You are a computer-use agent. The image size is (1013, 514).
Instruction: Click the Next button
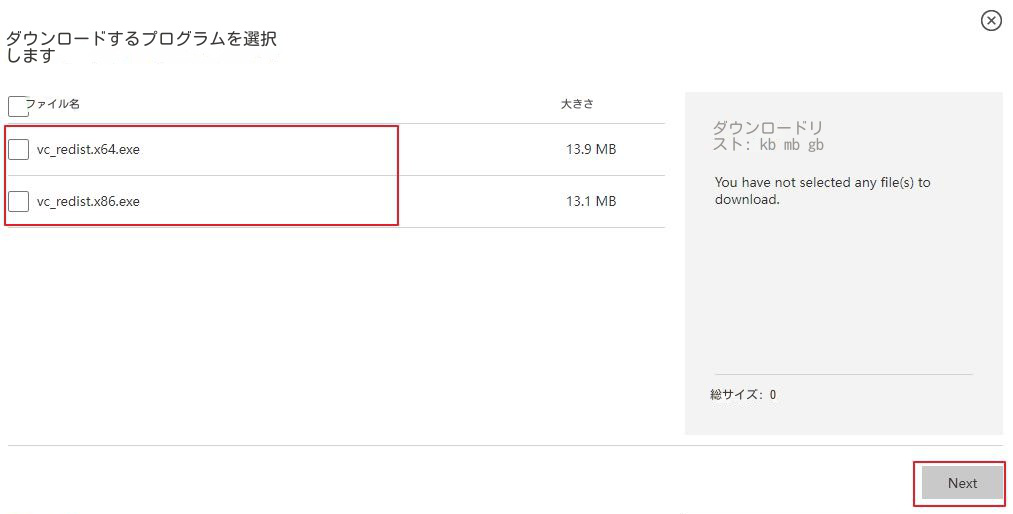962,483
